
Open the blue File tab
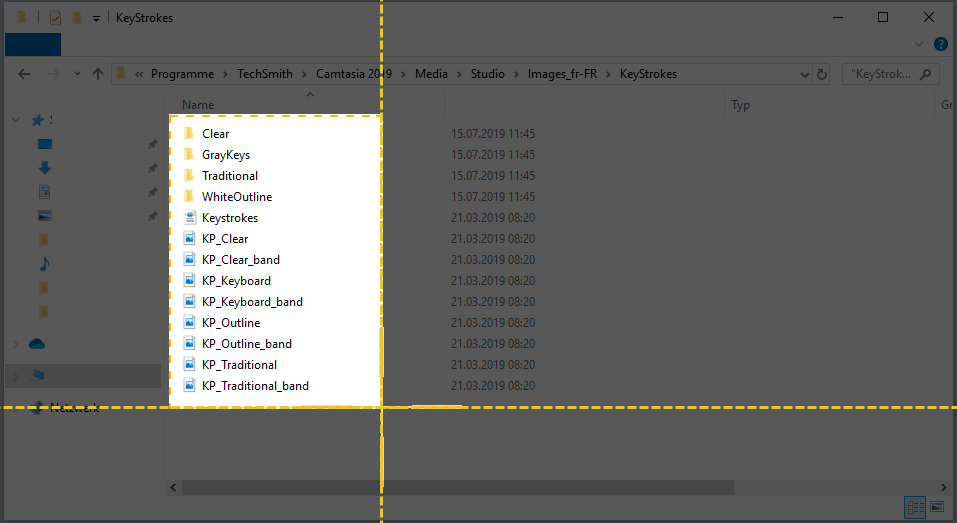click(33, 45)
